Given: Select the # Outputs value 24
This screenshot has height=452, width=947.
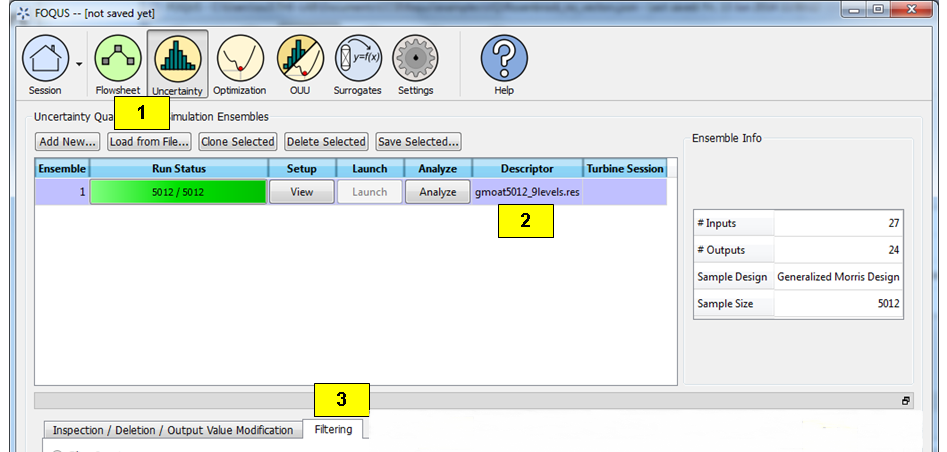Looking at the screenshot, I should (x=838, y=250).
